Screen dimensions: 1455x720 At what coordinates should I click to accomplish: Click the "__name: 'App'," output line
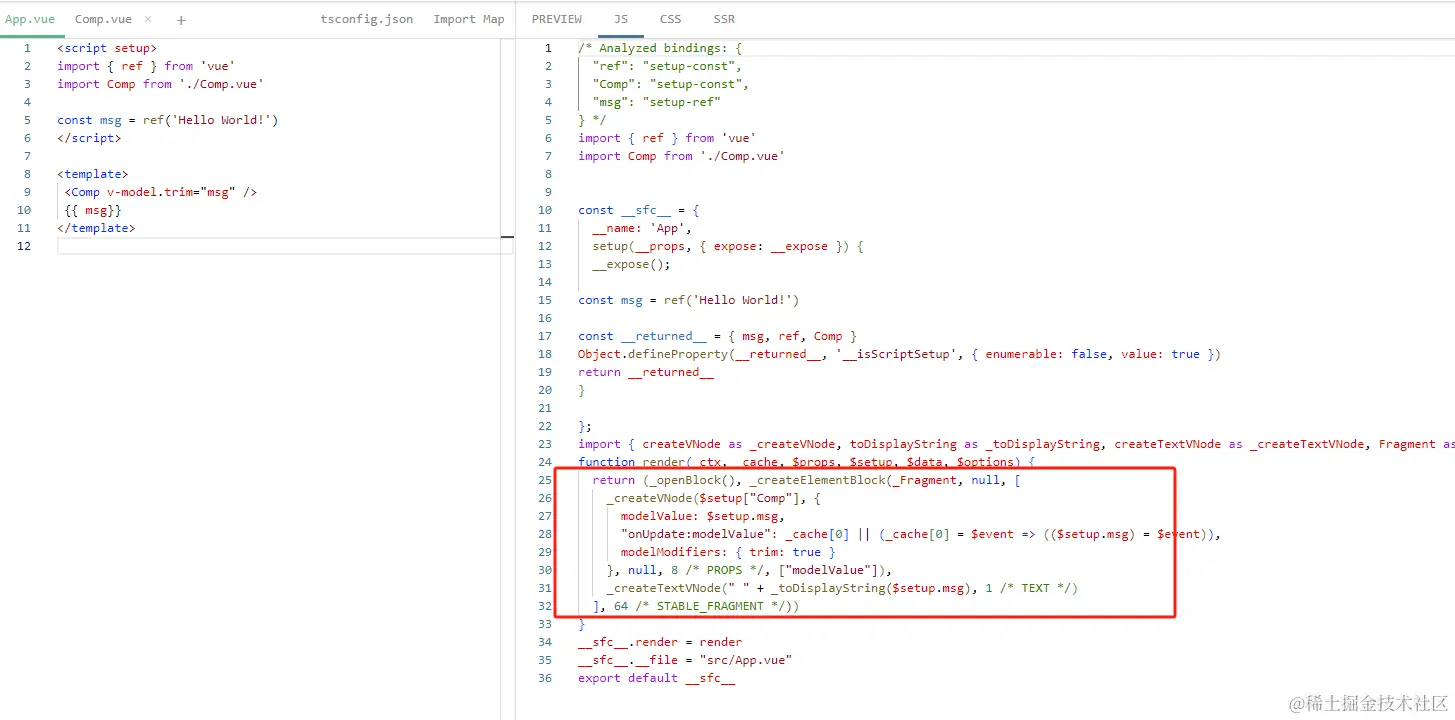[642, 228]
